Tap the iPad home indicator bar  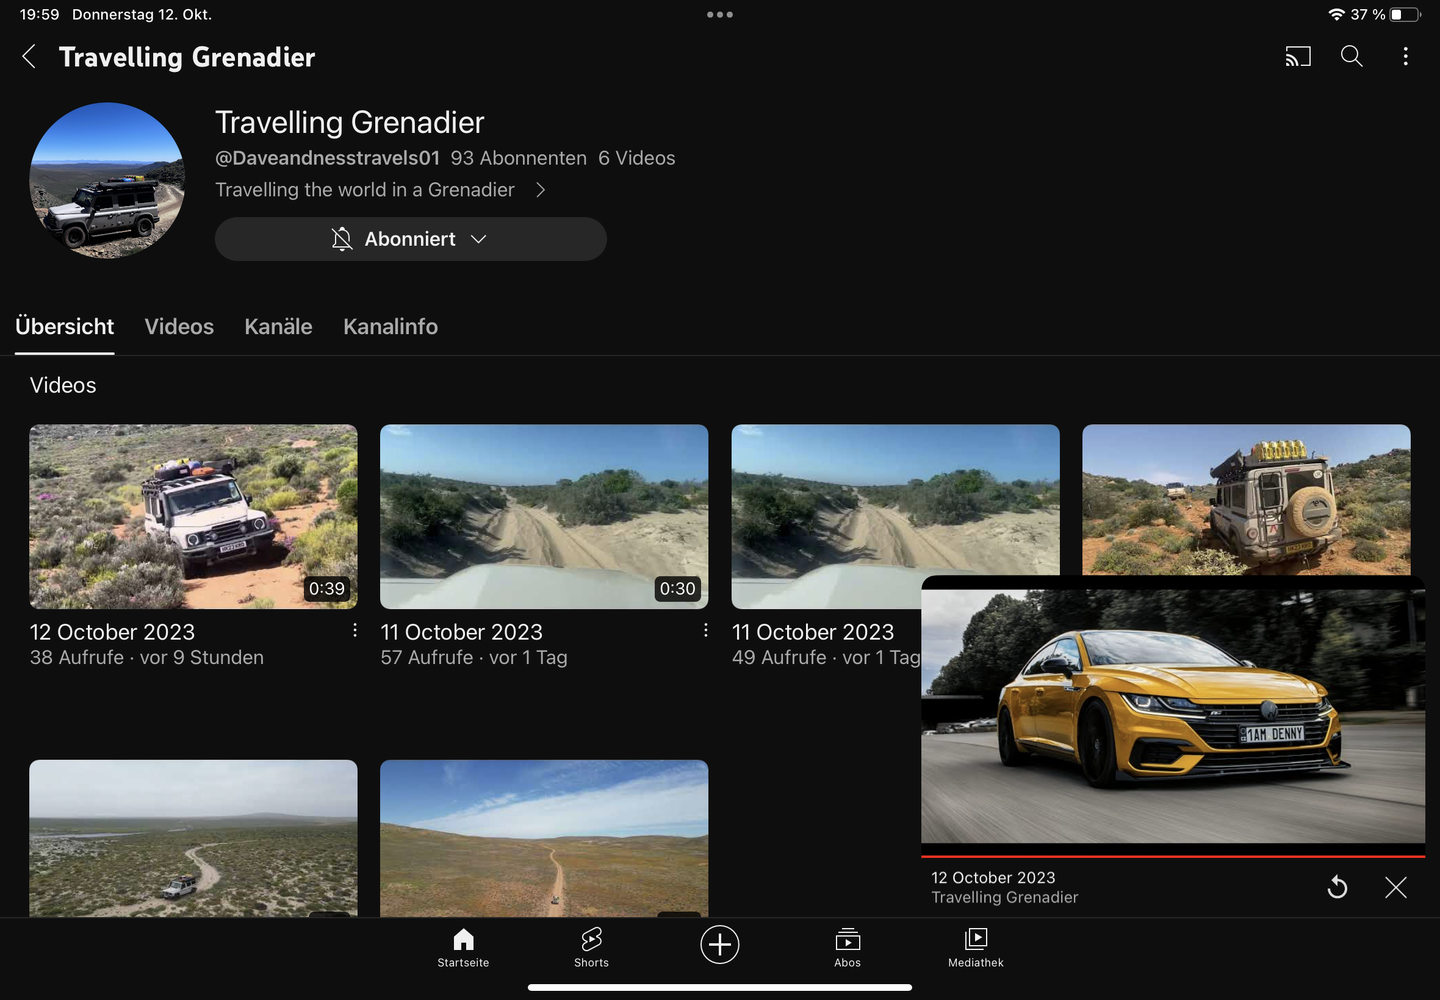720,987
